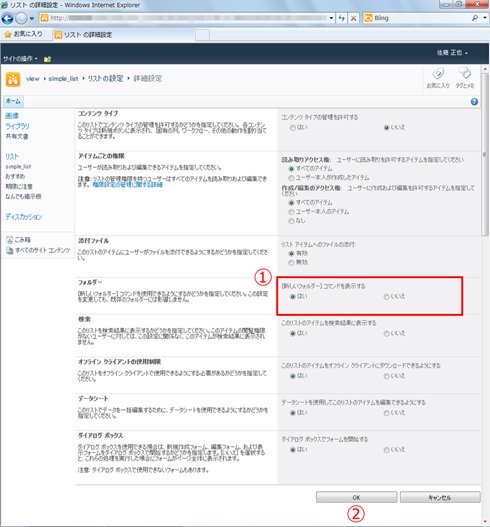490x527 pixels.
Task: Click the orange site logo icon
Action: click(x=13, y=79)
